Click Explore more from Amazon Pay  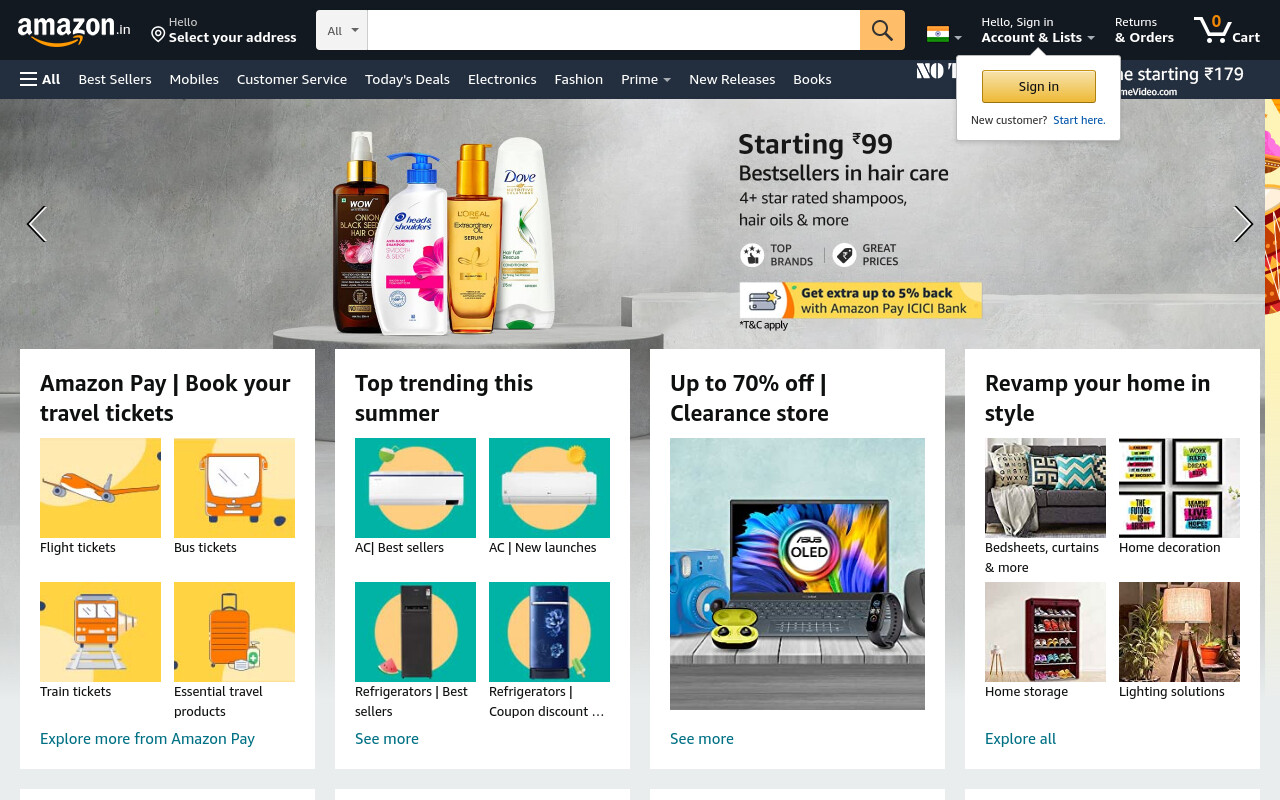147,738
